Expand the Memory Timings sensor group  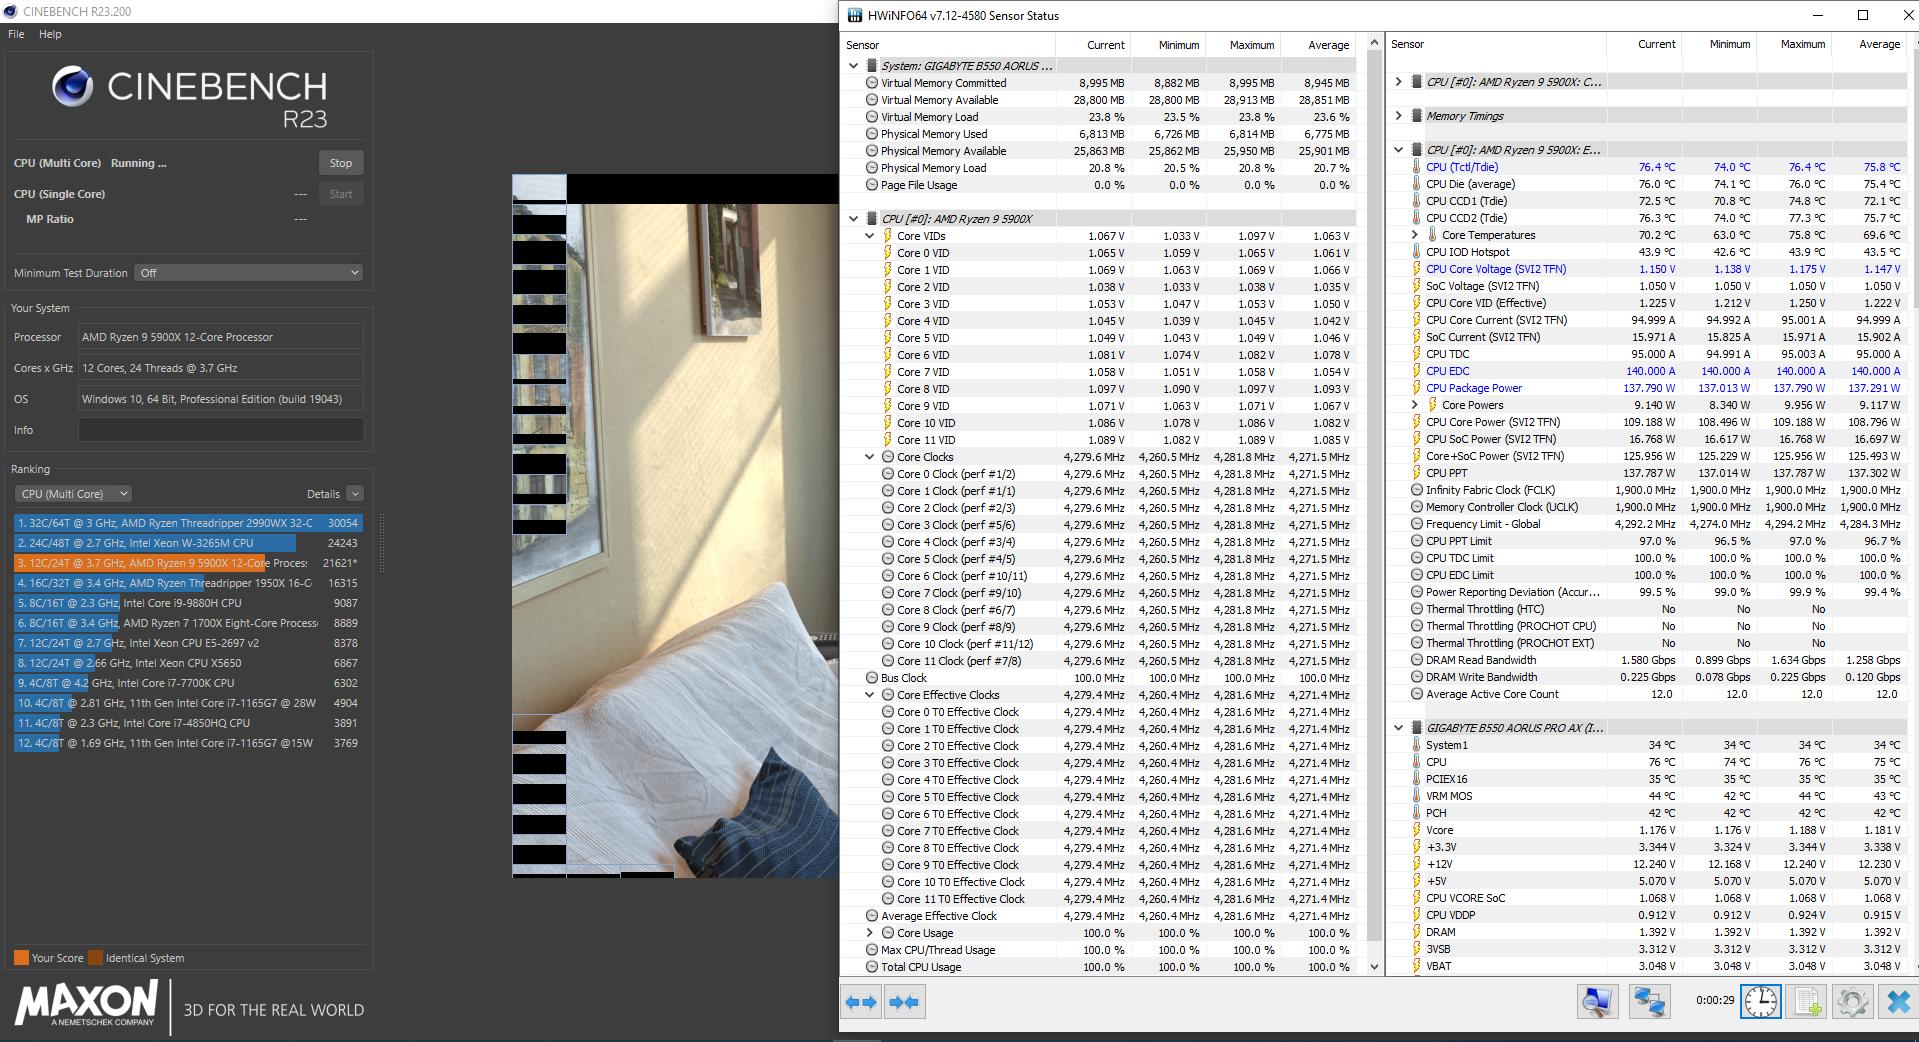(x=1398, y=116)
